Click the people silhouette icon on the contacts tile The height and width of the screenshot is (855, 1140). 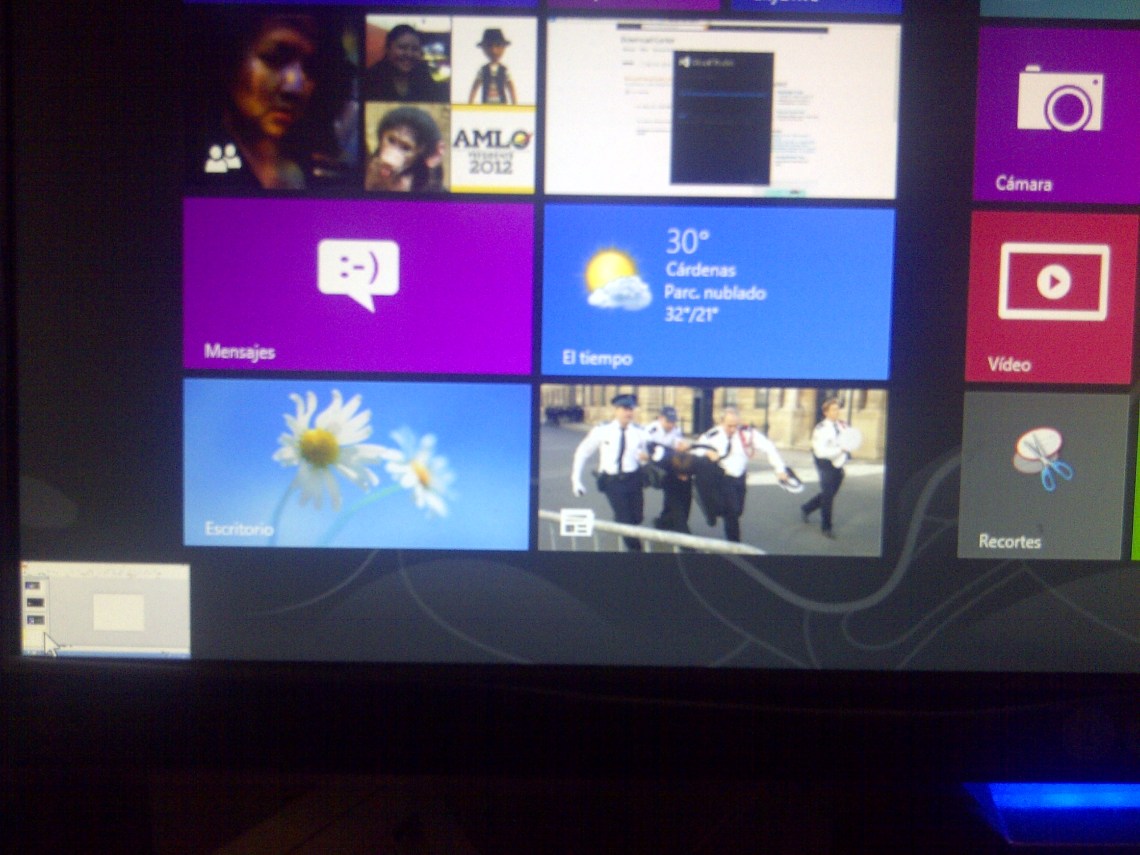click(x=223, y=158)
